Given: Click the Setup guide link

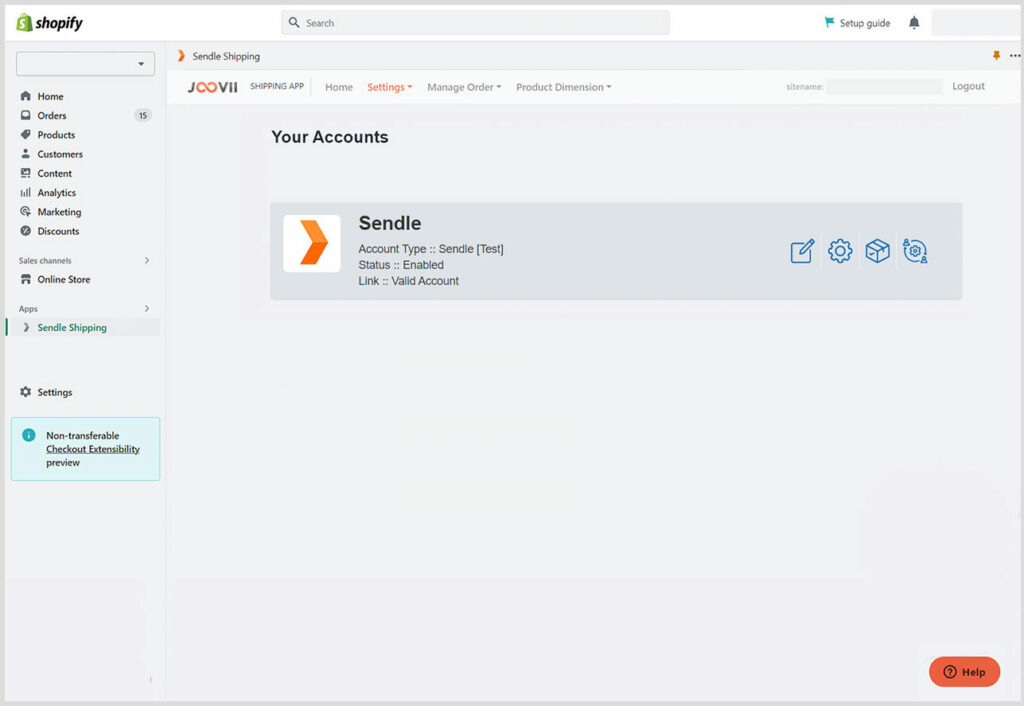Looking at the screenshot, I should [865, 23].
